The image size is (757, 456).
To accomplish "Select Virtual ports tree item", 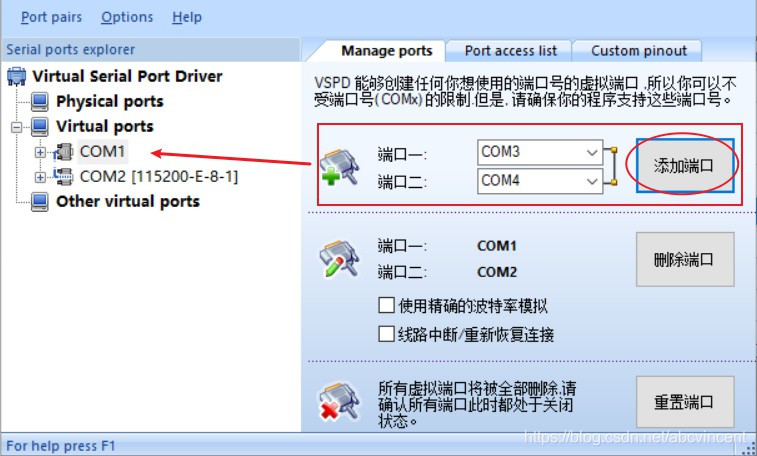I will (x=105, y=126).
